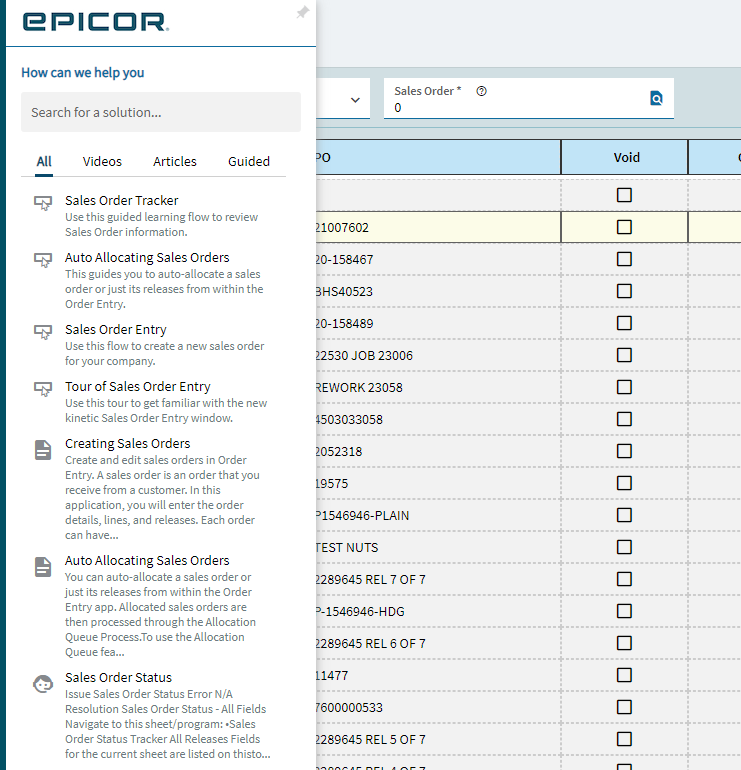The image size is (741, 770).
Task: Click article icon beside second Auto Allocating Sales Orders
Action: click(43, 567)
